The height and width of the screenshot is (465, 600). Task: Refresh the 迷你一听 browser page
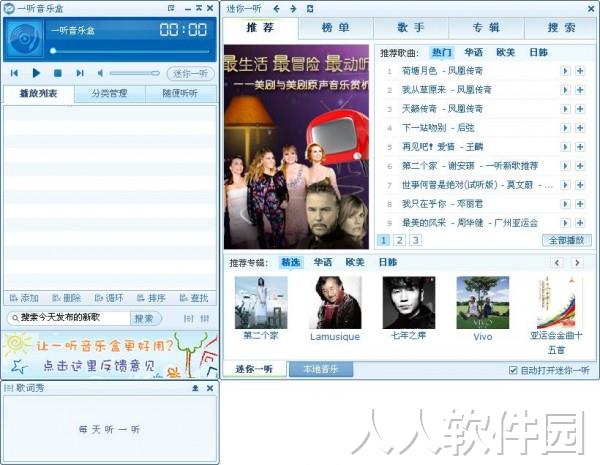310,8
